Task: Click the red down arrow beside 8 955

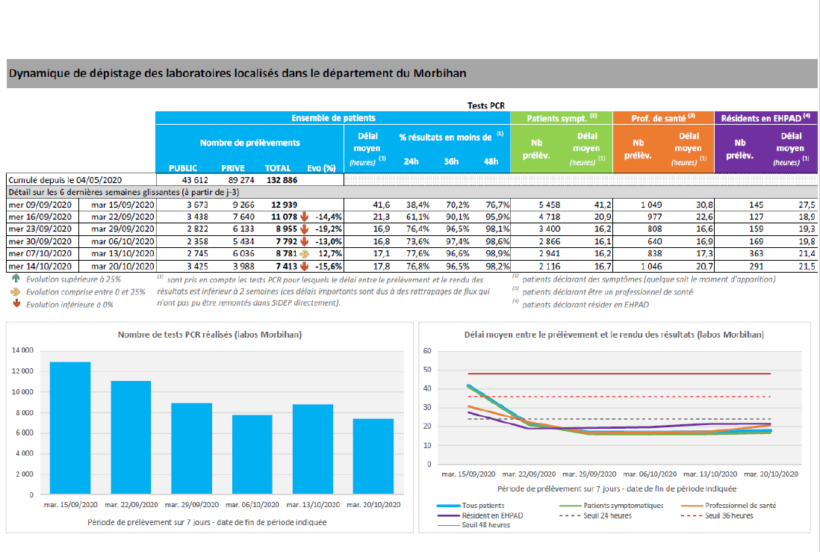Action: [x=304, y=229]
